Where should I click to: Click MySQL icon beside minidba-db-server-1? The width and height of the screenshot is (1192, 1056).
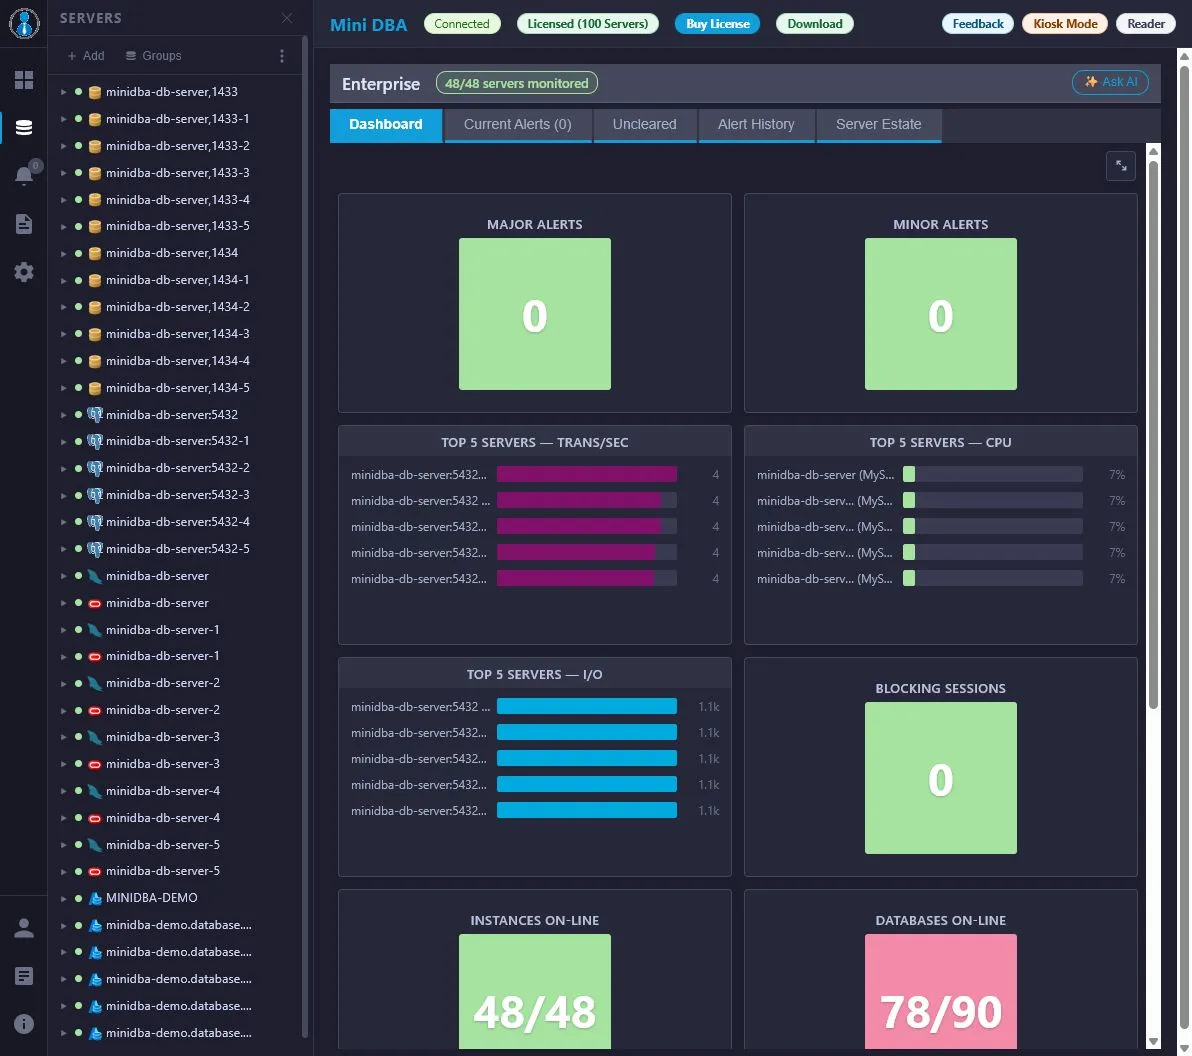point(95,629)
